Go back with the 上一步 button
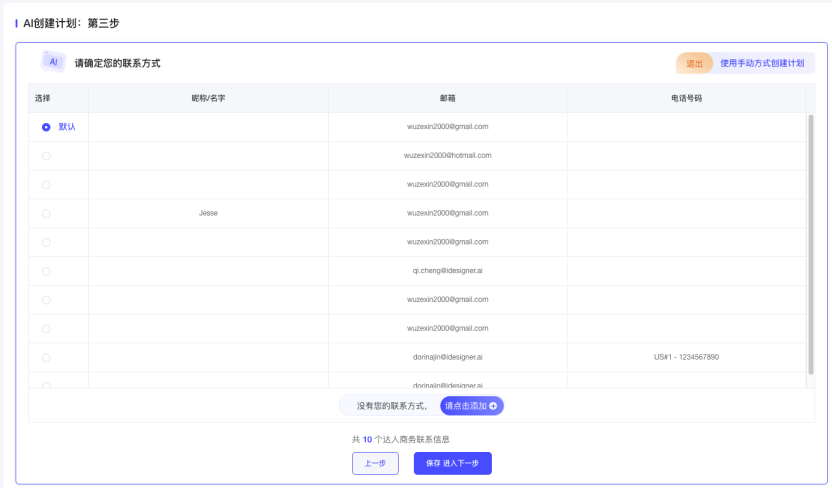This screenshot has width=832, height=488. 375,463
